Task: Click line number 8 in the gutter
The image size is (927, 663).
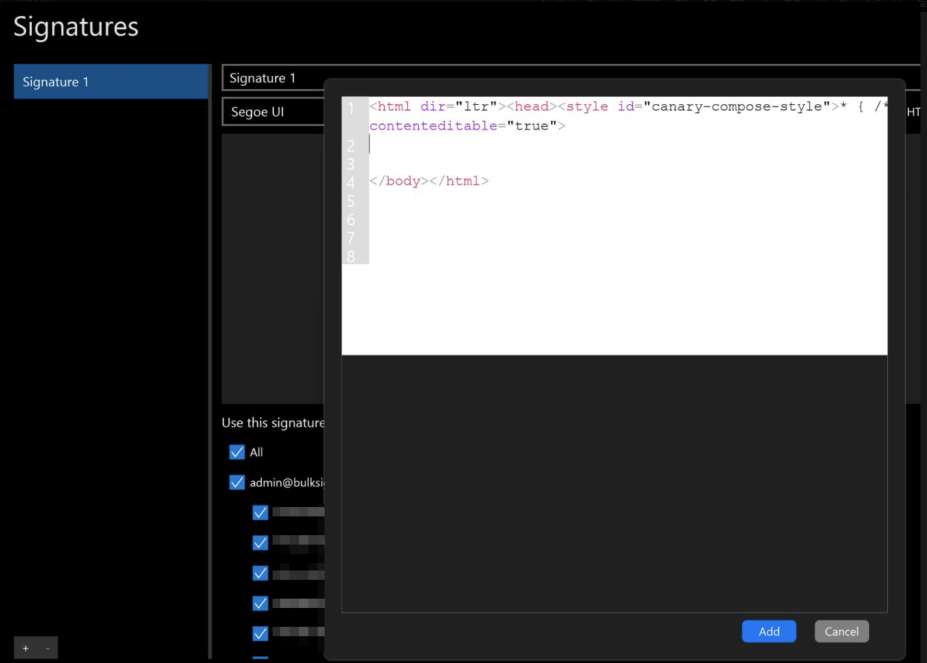Action: 351,256
